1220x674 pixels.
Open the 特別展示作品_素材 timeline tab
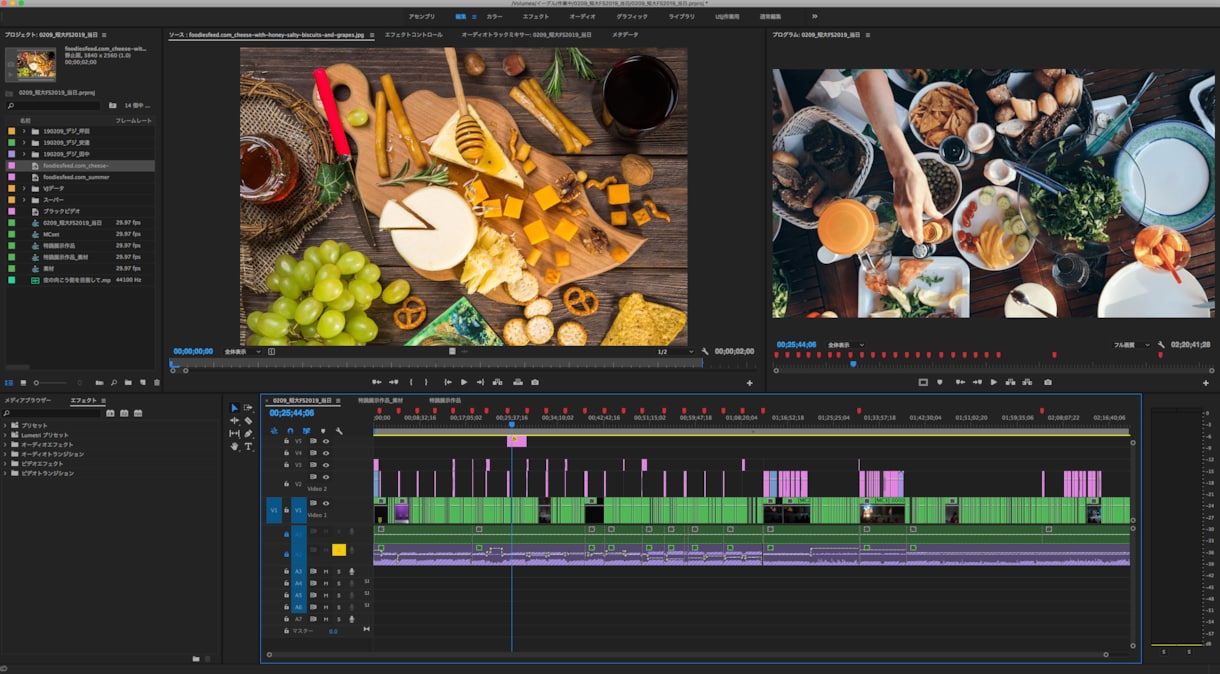380,400
